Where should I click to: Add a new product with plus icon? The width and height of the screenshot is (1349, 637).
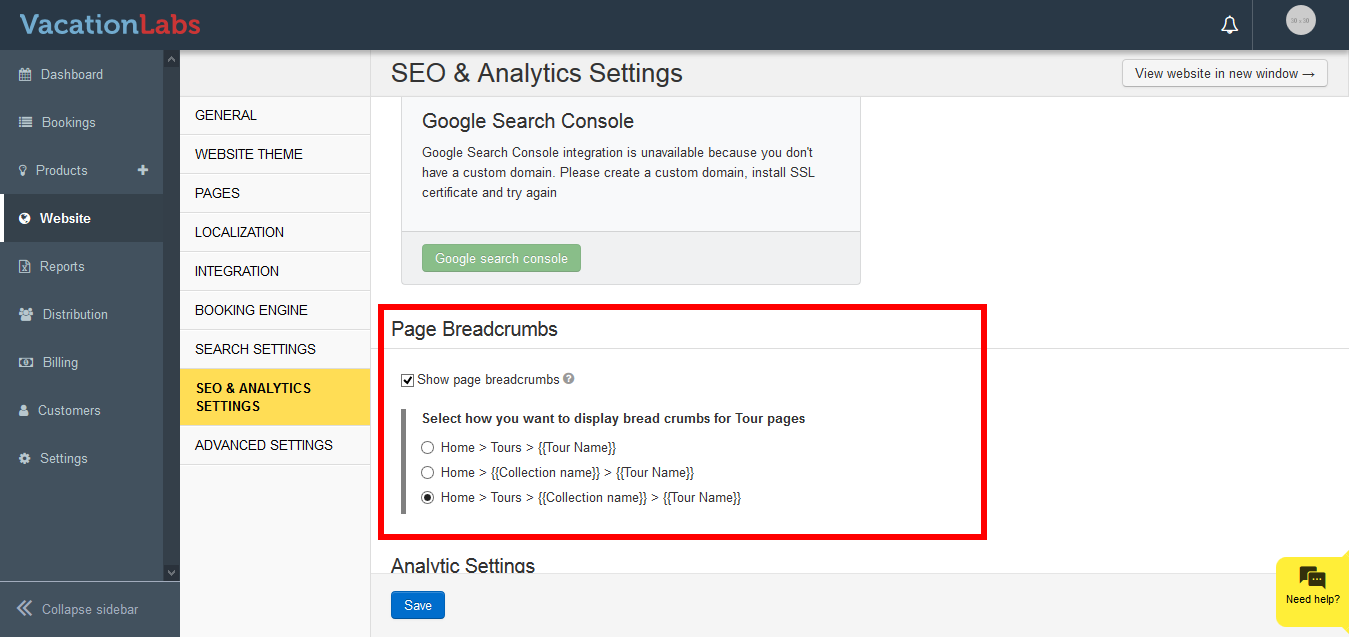point(143,170)
